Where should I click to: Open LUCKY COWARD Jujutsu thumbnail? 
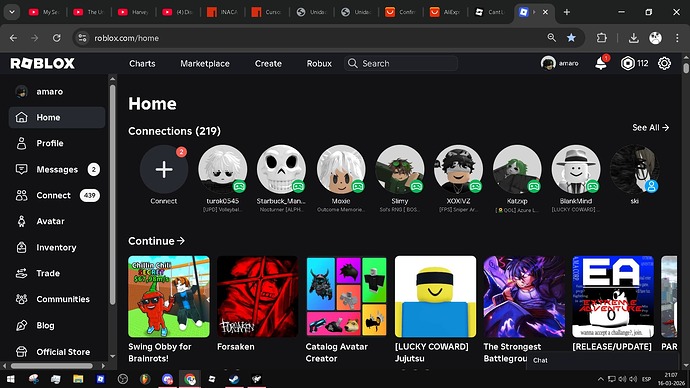pos(435,296)
